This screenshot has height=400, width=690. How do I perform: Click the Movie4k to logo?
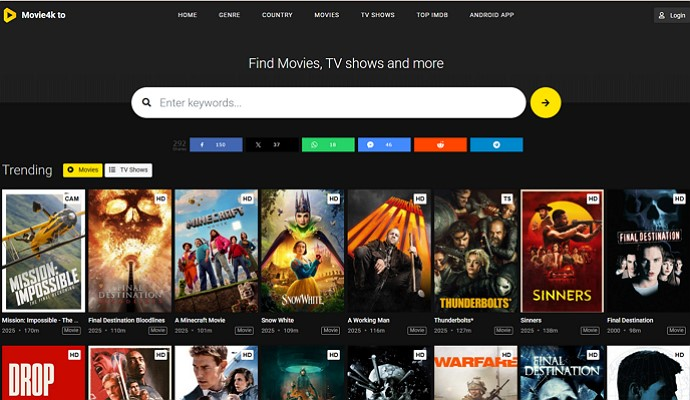(35, 15)
